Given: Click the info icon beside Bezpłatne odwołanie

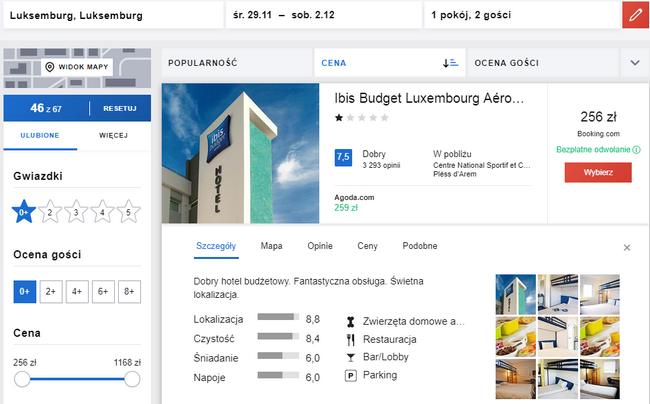Looking at the screenshot, I should tap(636, 150).
